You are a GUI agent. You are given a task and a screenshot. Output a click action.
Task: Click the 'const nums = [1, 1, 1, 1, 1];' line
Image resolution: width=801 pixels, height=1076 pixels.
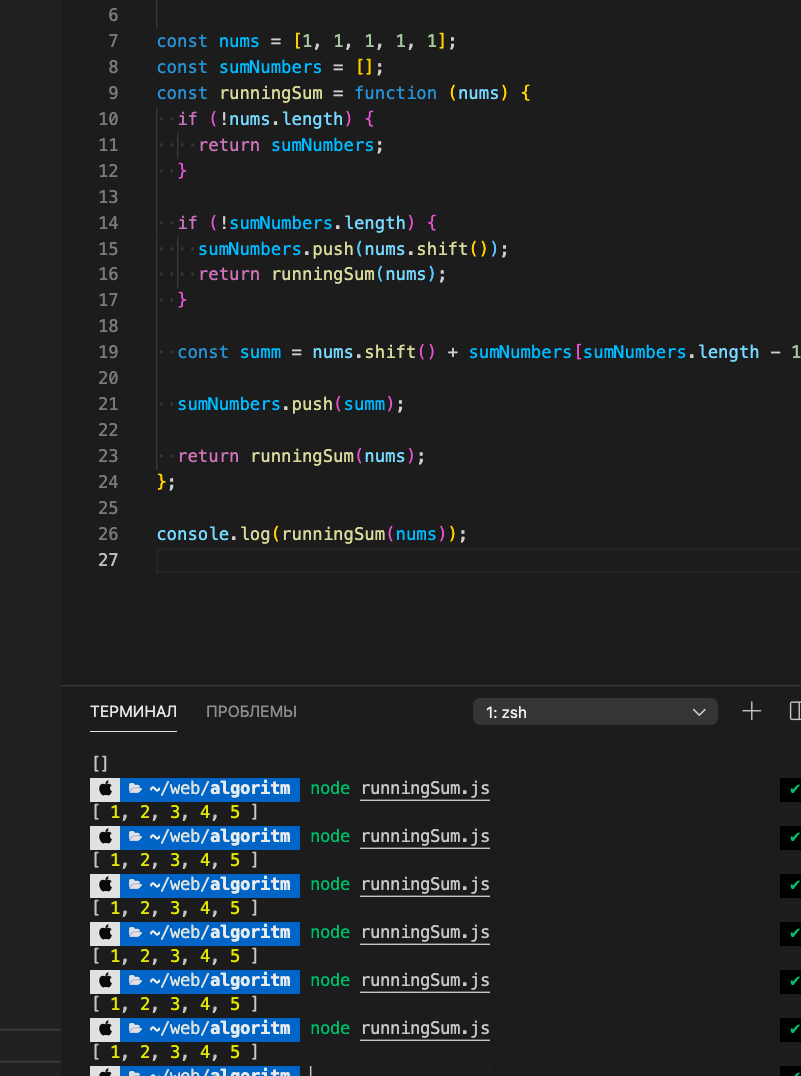tap(306, 41)
